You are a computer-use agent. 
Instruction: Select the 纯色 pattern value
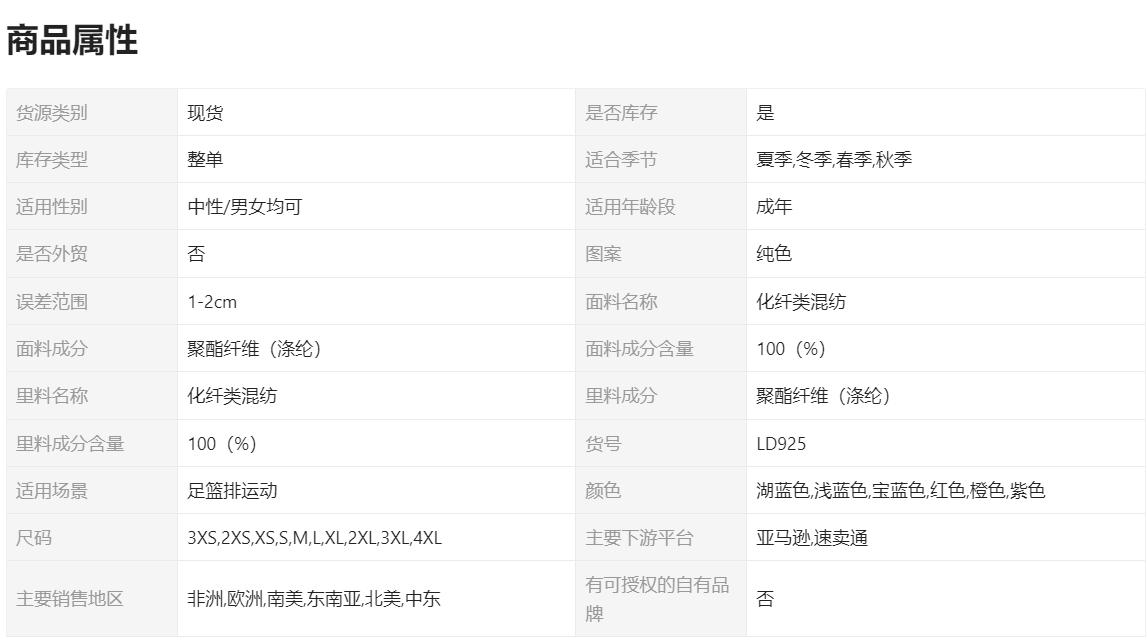coord(774,254)
